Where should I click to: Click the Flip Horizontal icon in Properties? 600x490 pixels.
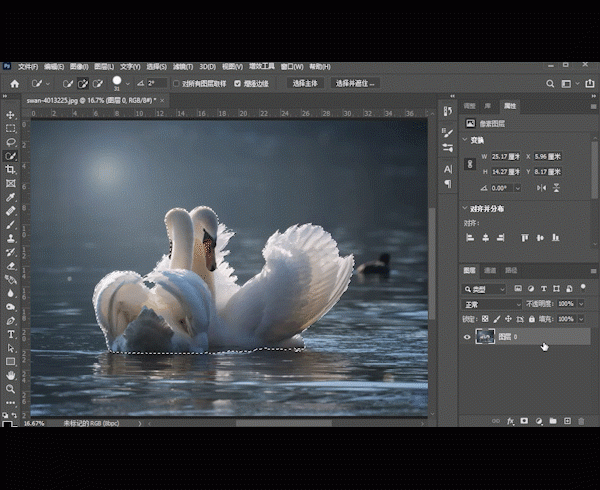[541, 188]
